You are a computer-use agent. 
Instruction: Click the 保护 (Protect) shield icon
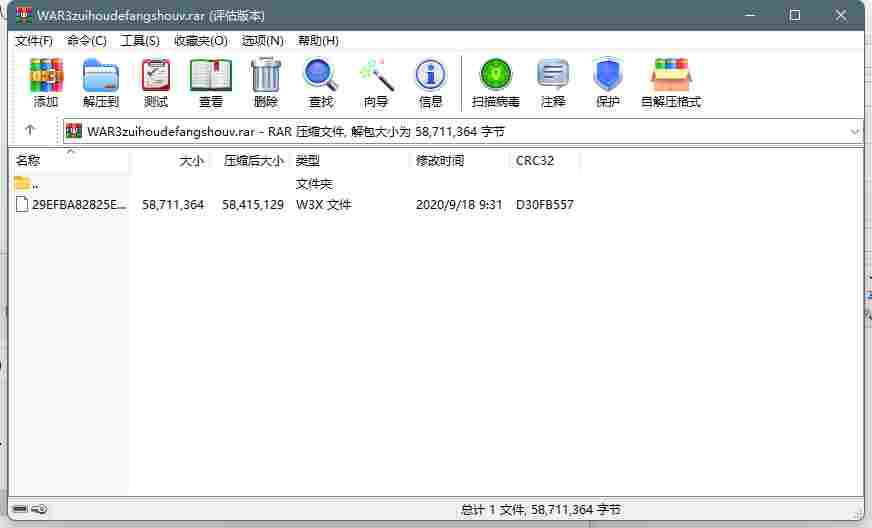(607, 83)
